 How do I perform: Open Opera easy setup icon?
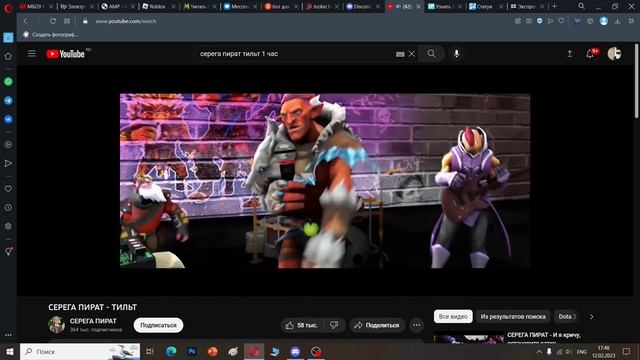pyautogui.click(x=632, y=21)
